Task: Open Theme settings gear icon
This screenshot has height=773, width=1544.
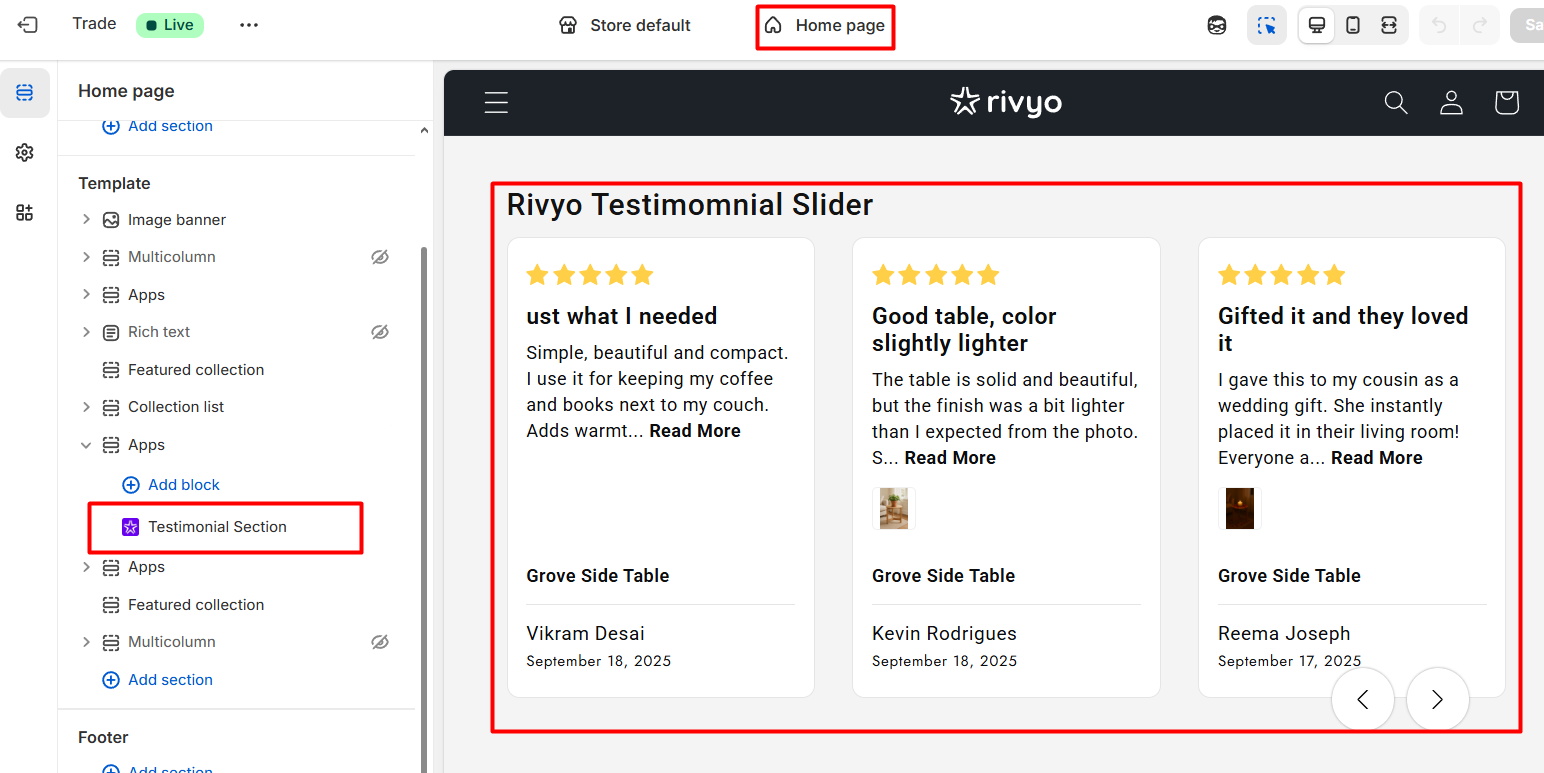Action: [x=25, y=152]
